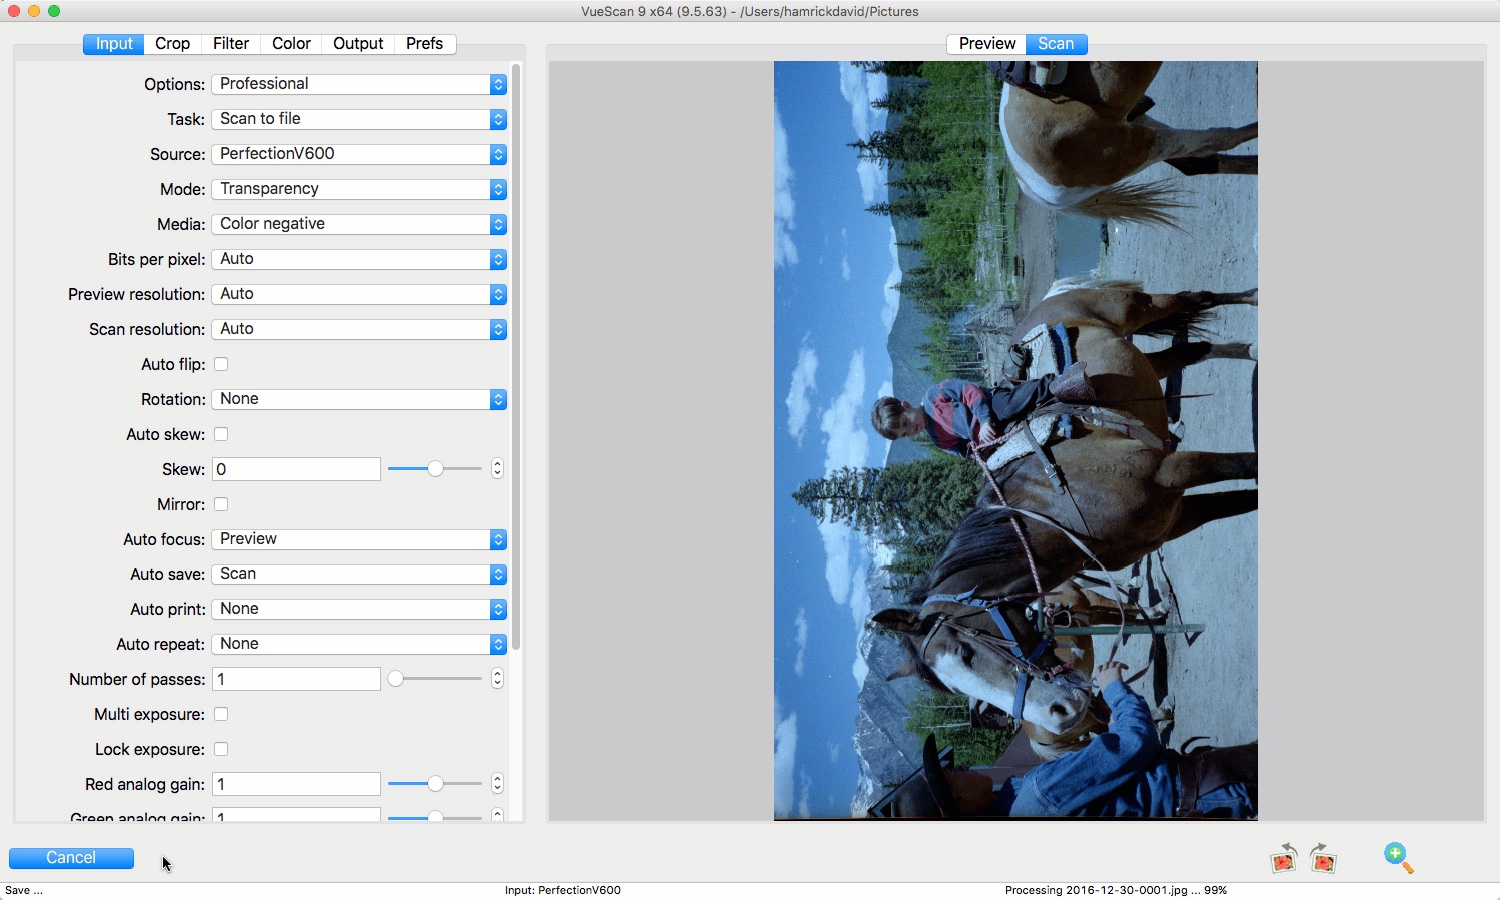Open the Media dropdown

pyautogui.click(x=358, y=224)
